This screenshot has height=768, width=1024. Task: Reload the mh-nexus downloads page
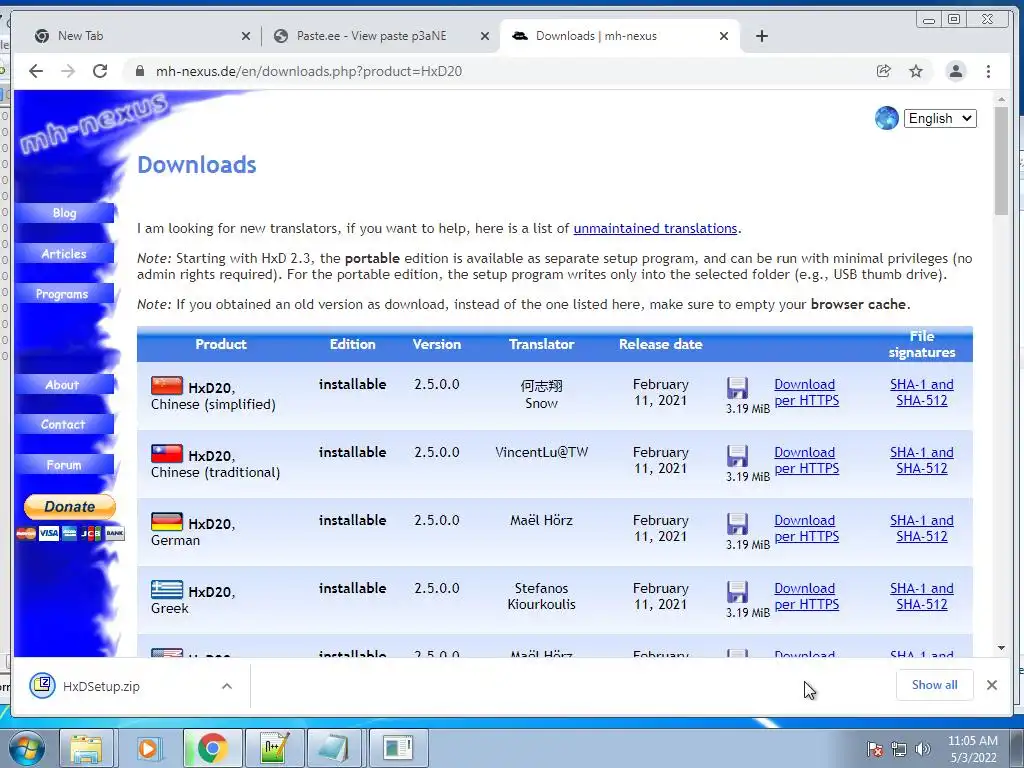(100, 71)
